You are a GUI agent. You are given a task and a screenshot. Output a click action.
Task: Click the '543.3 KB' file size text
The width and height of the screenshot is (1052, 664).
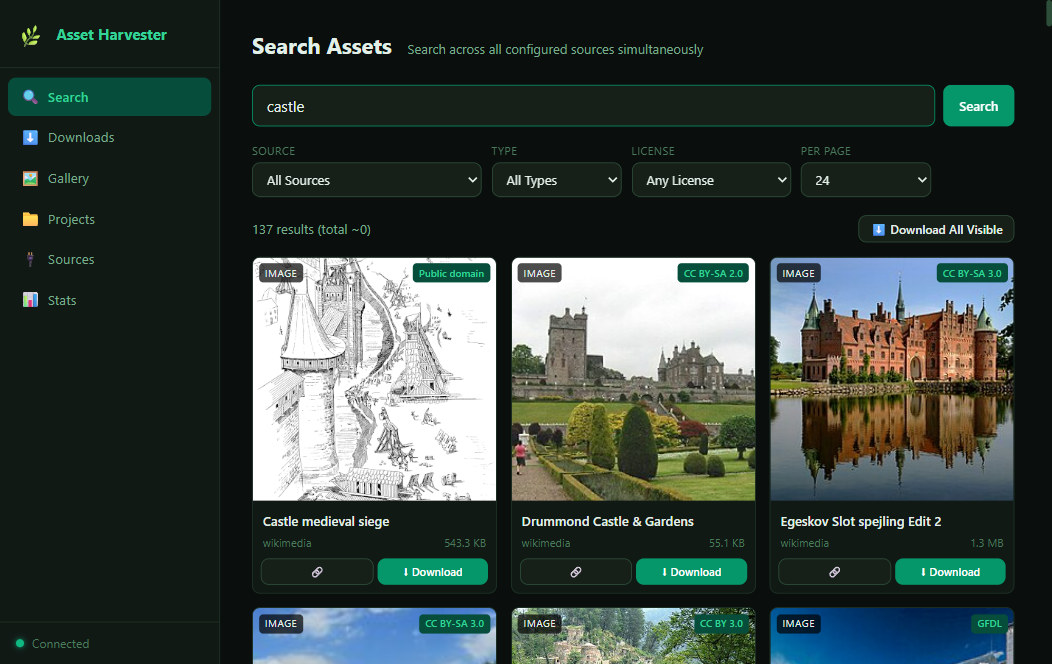(465, 543)
